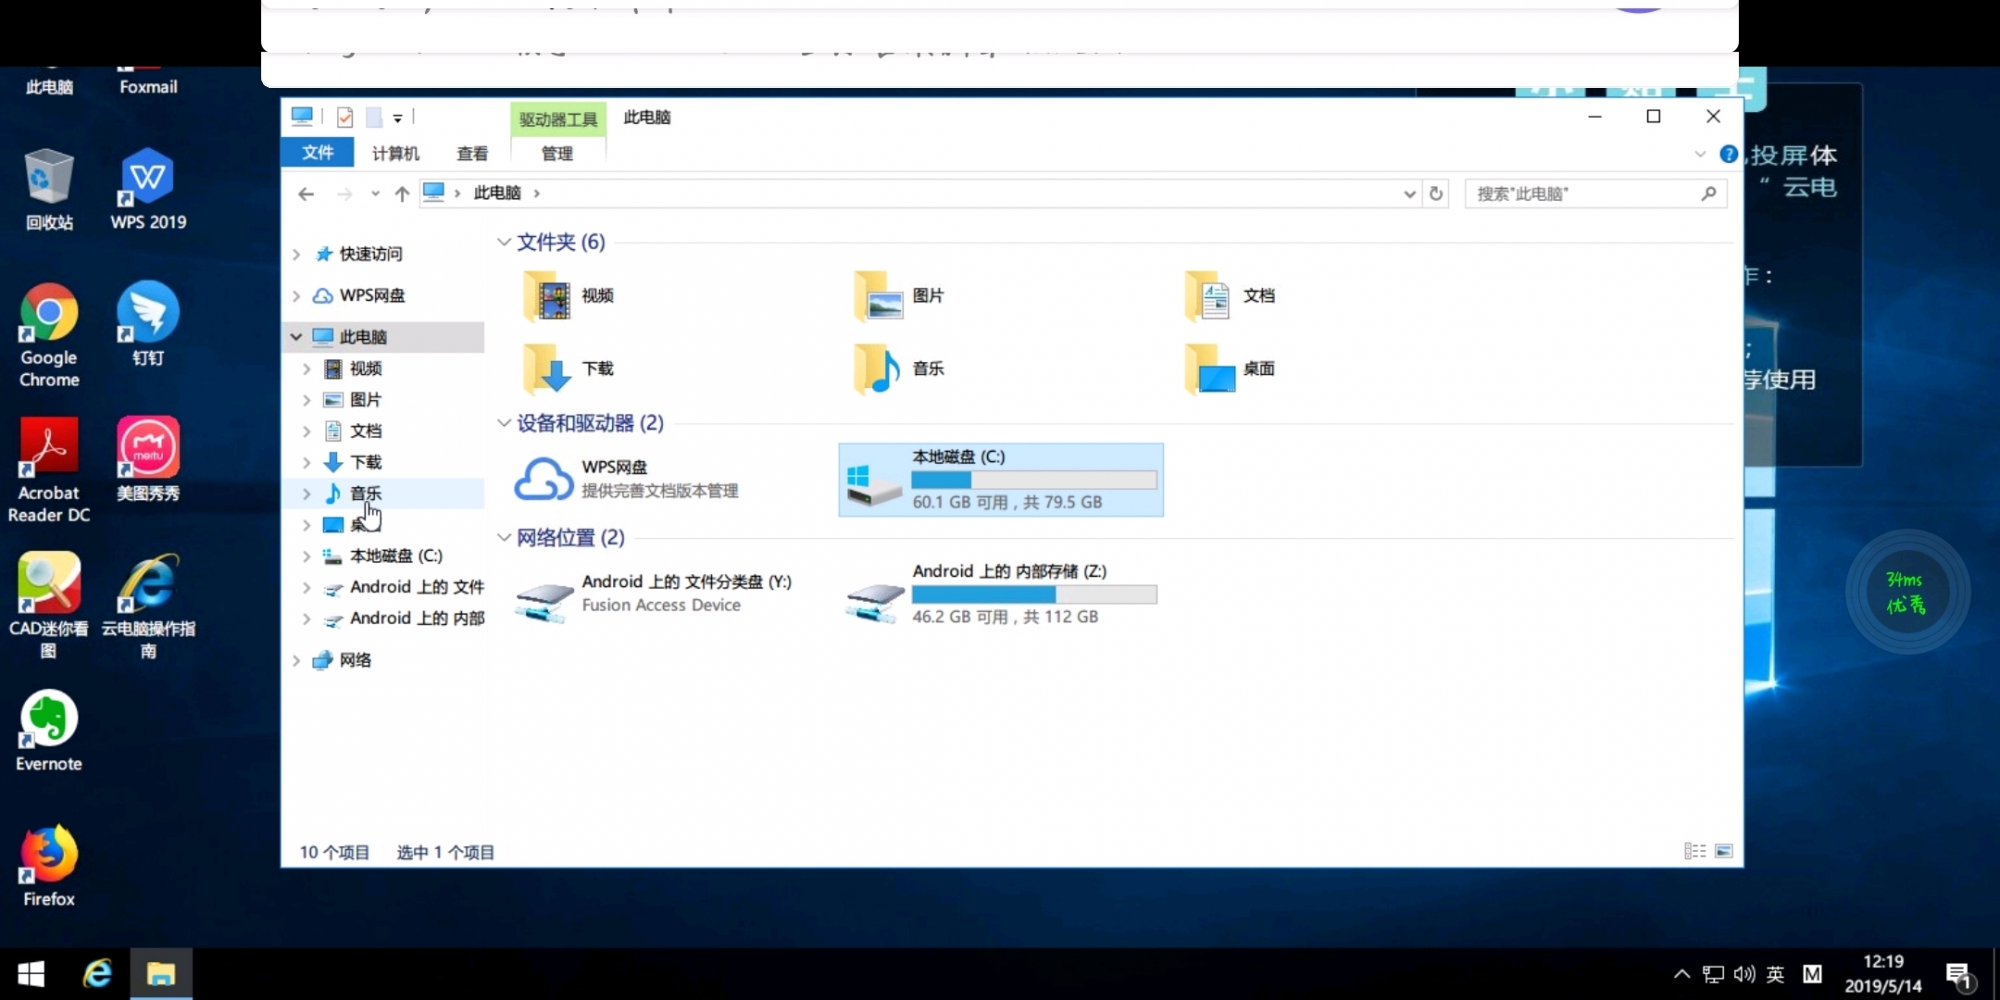Select 网络 in the navigation pane
The image size is (2000, 1000).
pyautogui.click(x=355, y=660)
